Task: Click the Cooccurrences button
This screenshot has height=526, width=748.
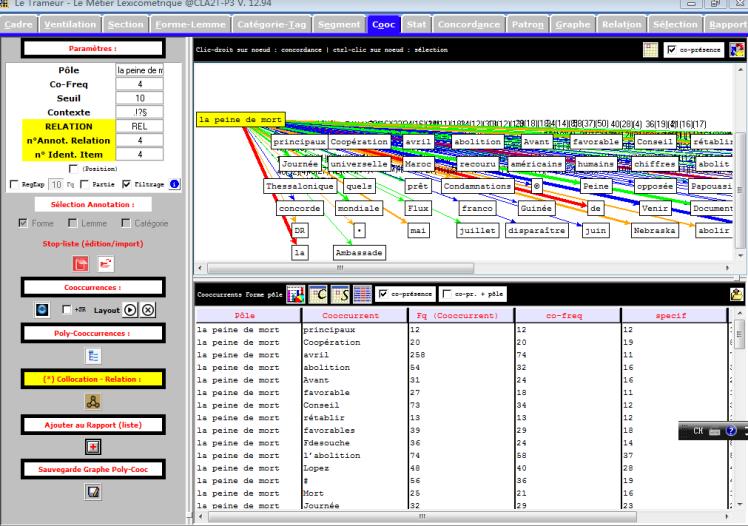Action: 93,288
